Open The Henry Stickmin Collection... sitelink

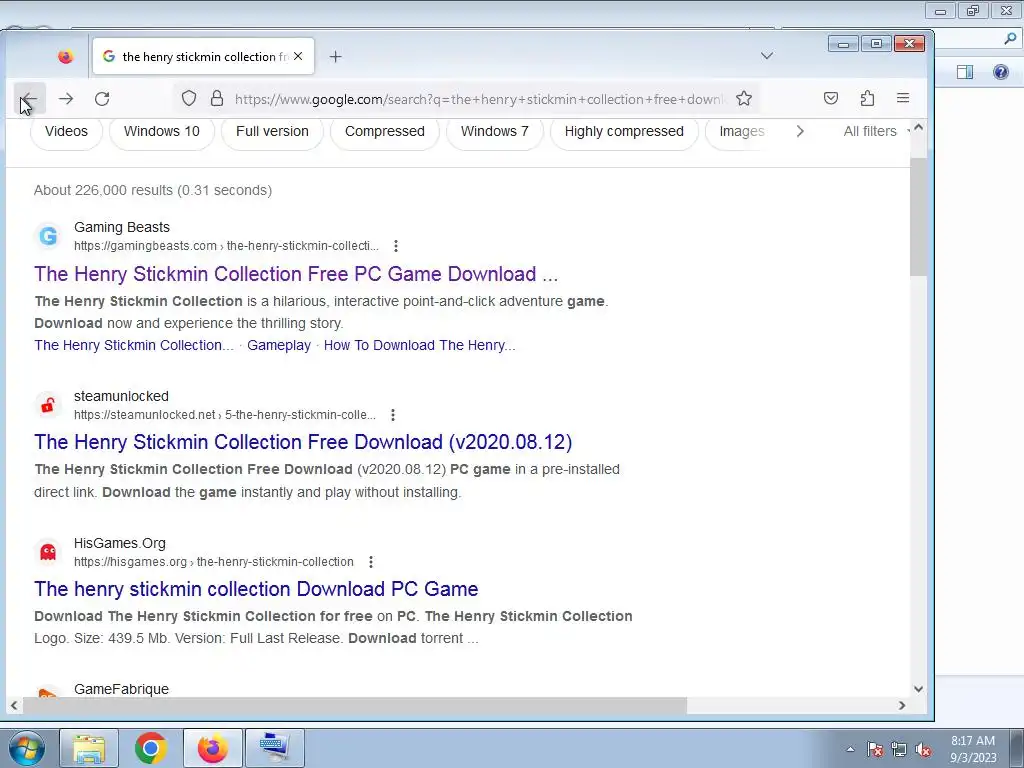click(x=134, y=345)
